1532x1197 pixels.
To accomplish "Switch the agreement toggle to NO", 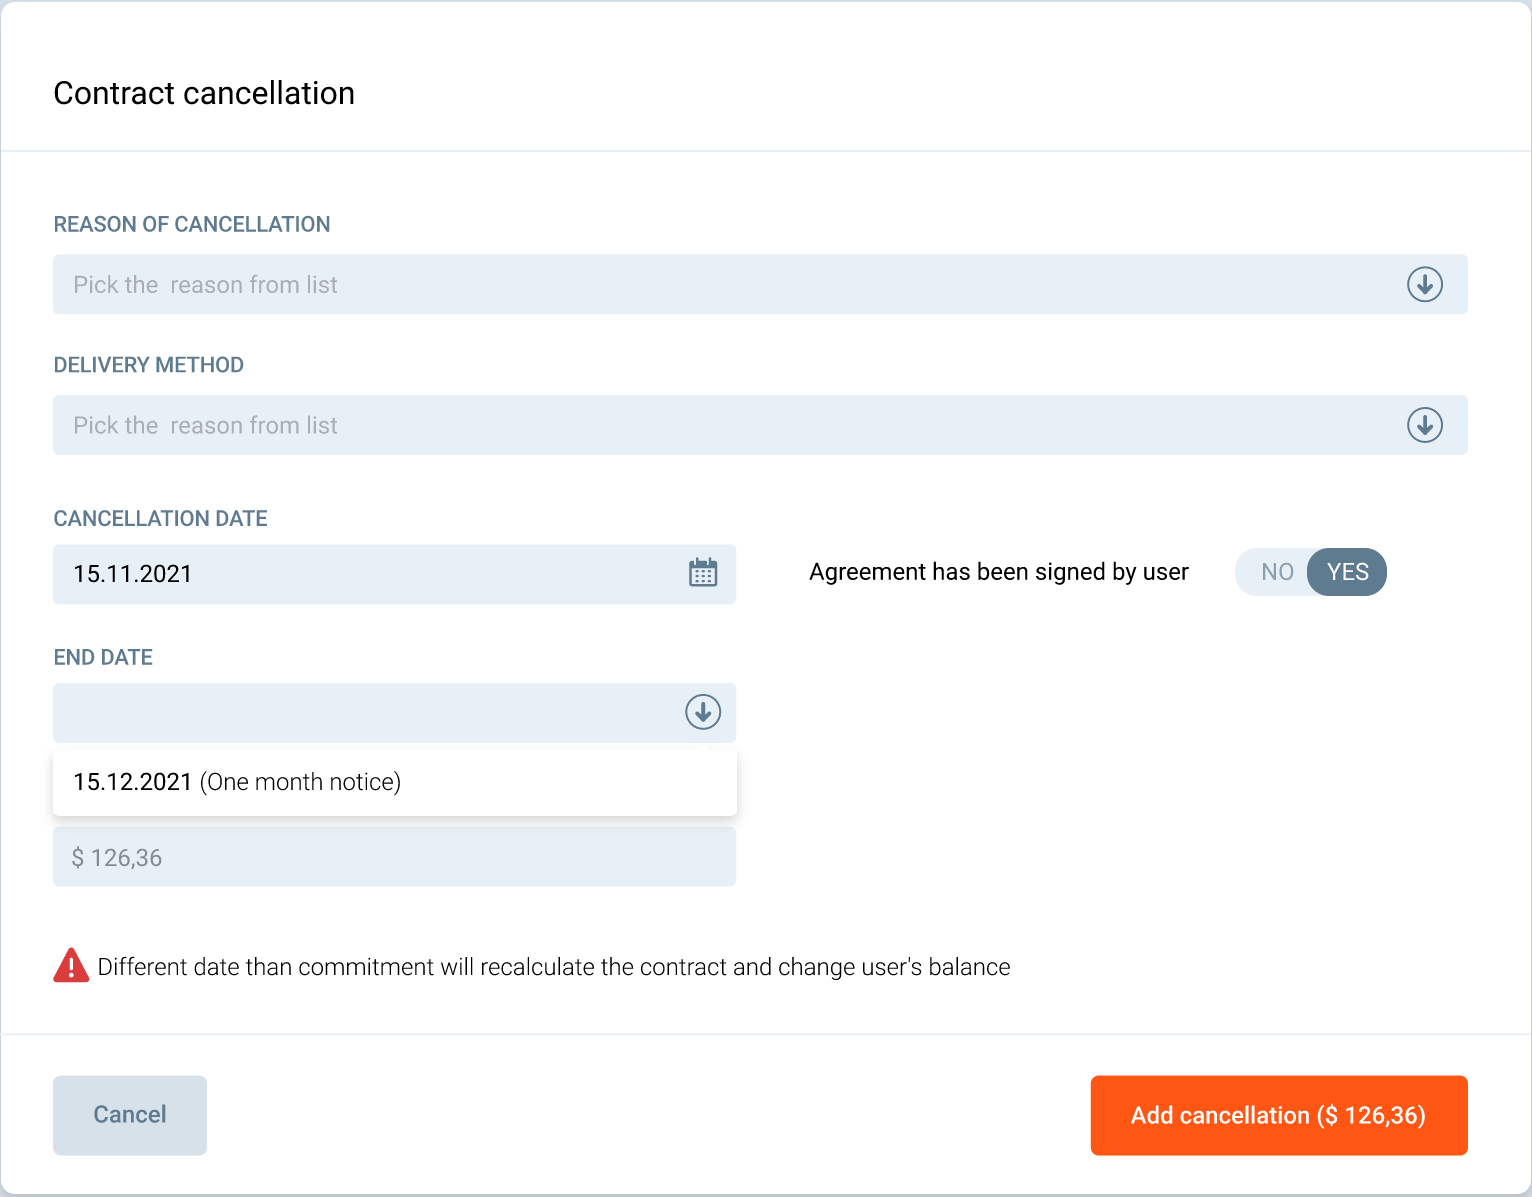I will 1276,572.
